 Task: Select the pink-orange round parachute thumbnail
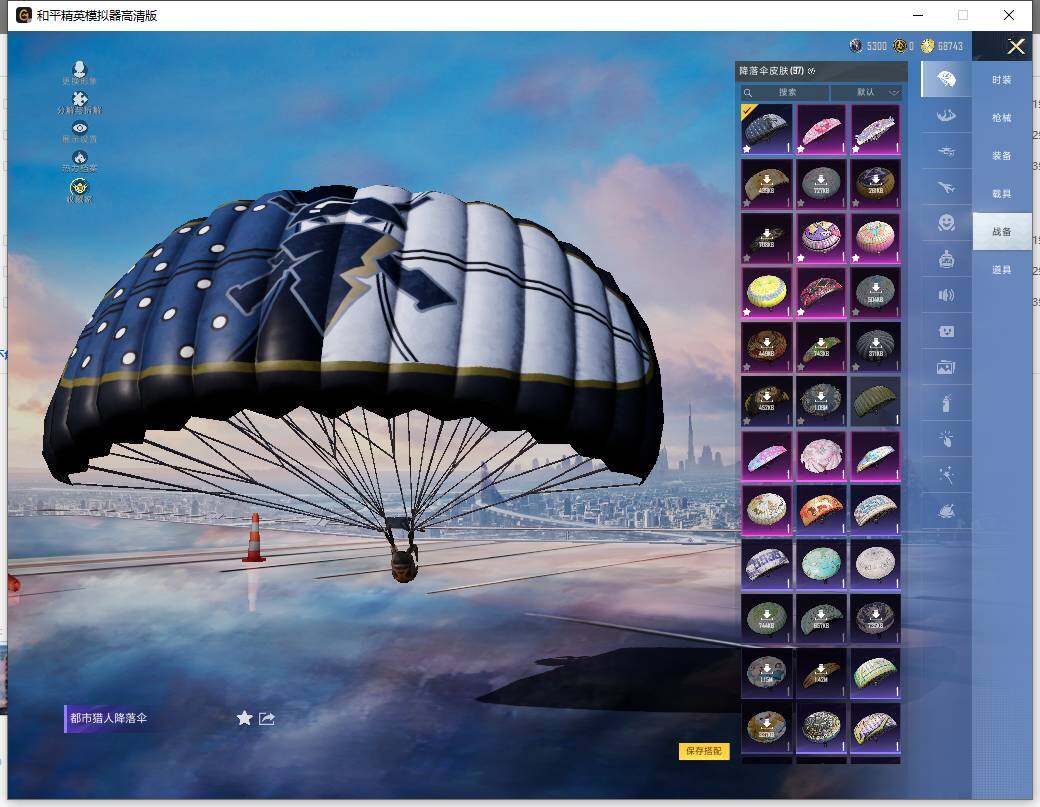[x=876, y=238]
